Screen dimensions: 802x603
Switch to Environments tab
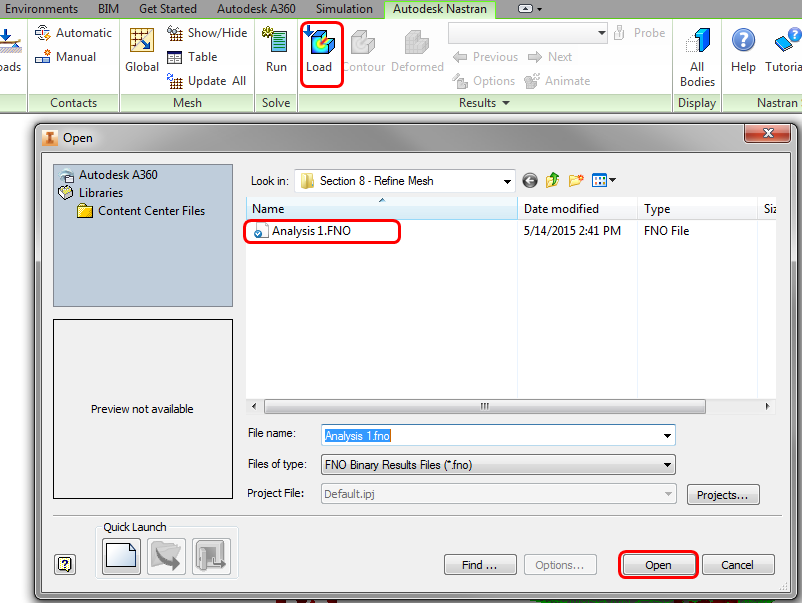[41, 9]
